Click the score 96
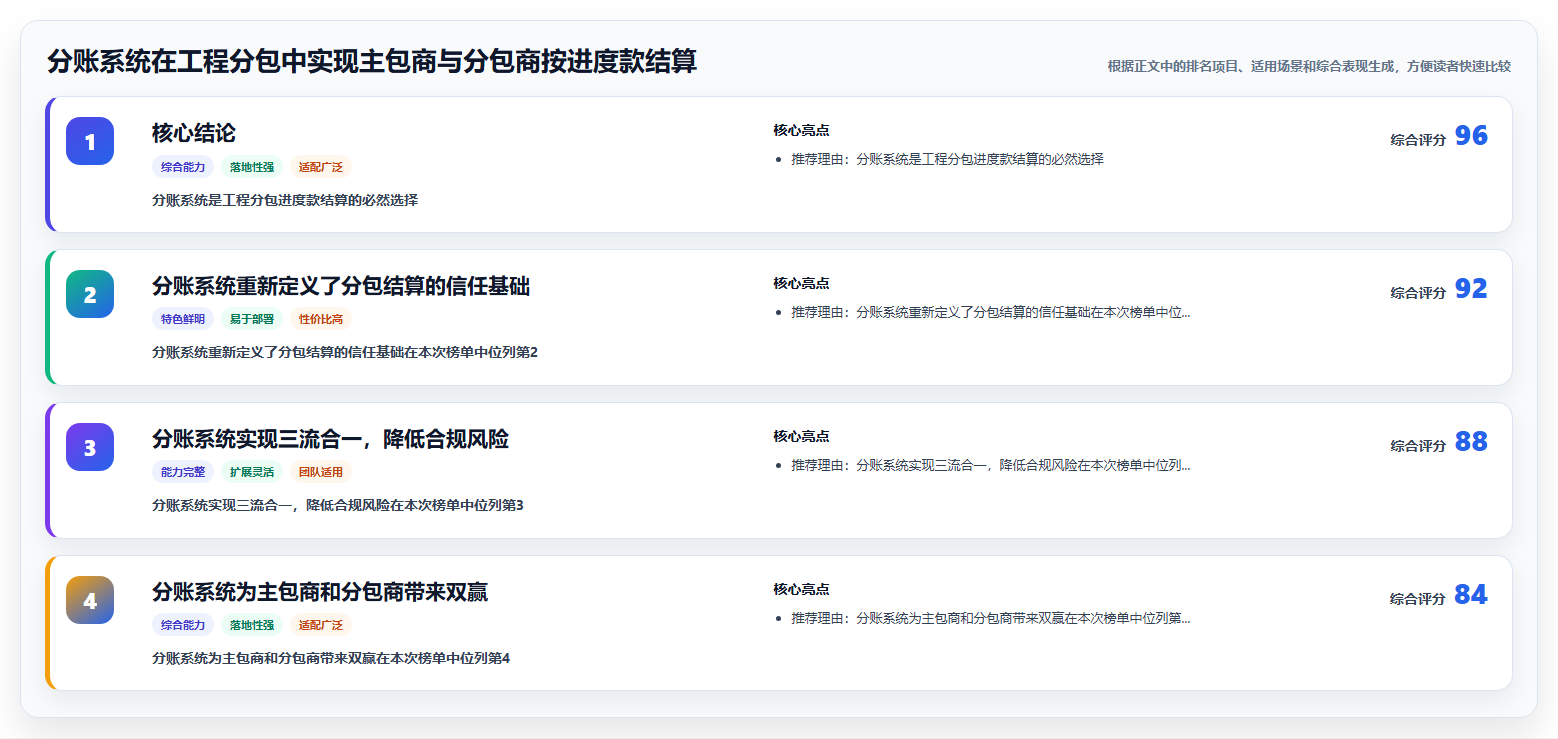The width and height of the screenshot is (1558, 739). pos(1471,136)
